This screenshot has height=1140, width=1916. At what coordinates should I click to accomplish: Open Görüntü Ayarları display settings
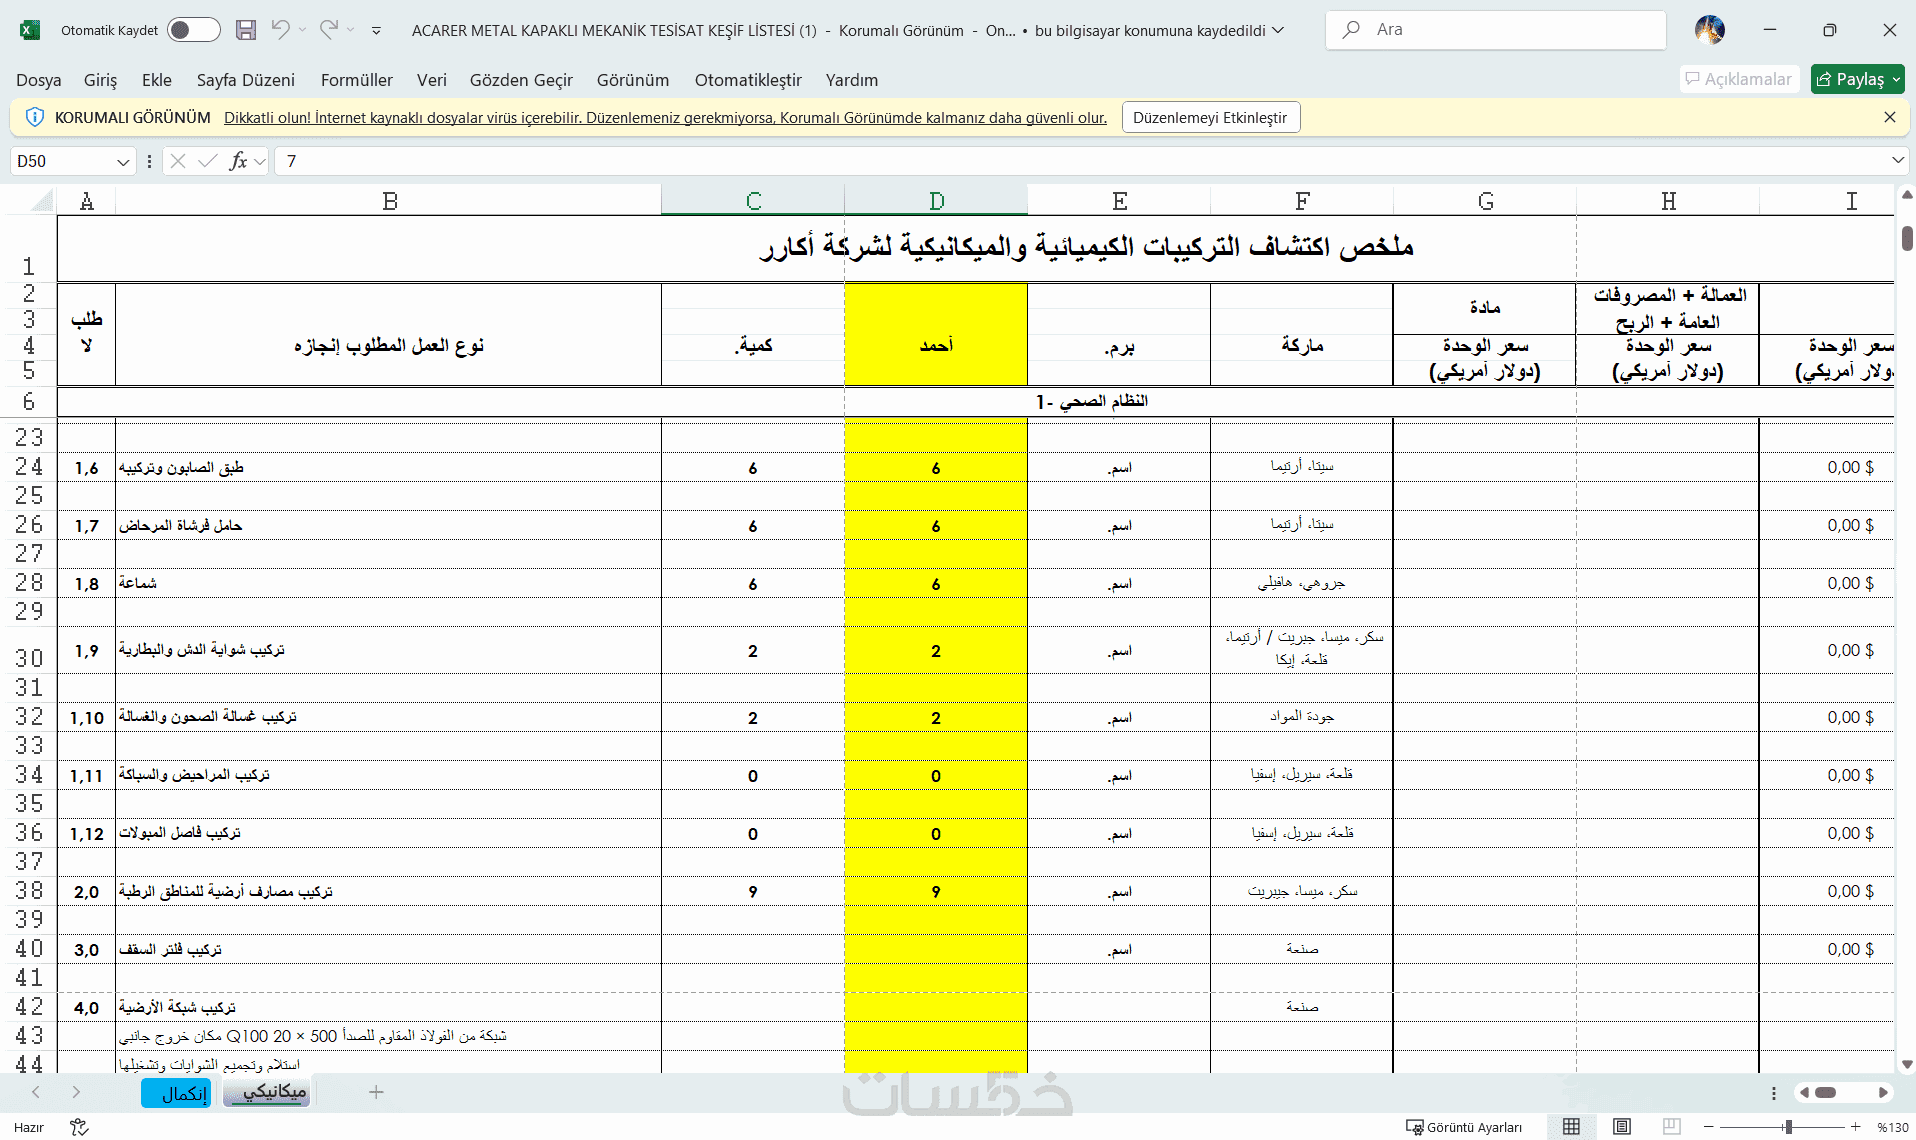(x=1464, y=1127)
